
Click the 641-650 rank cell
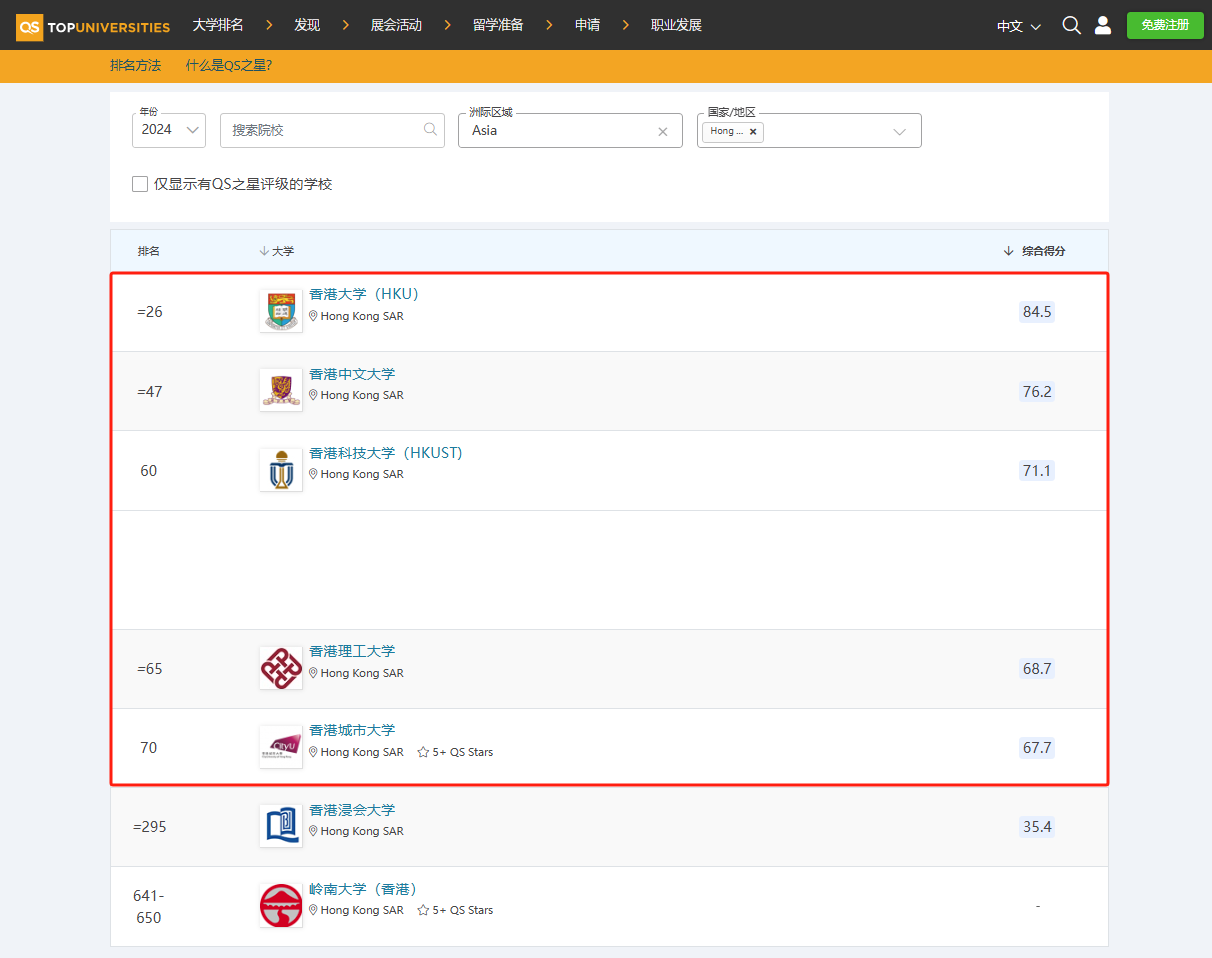(x=149, y=906)
